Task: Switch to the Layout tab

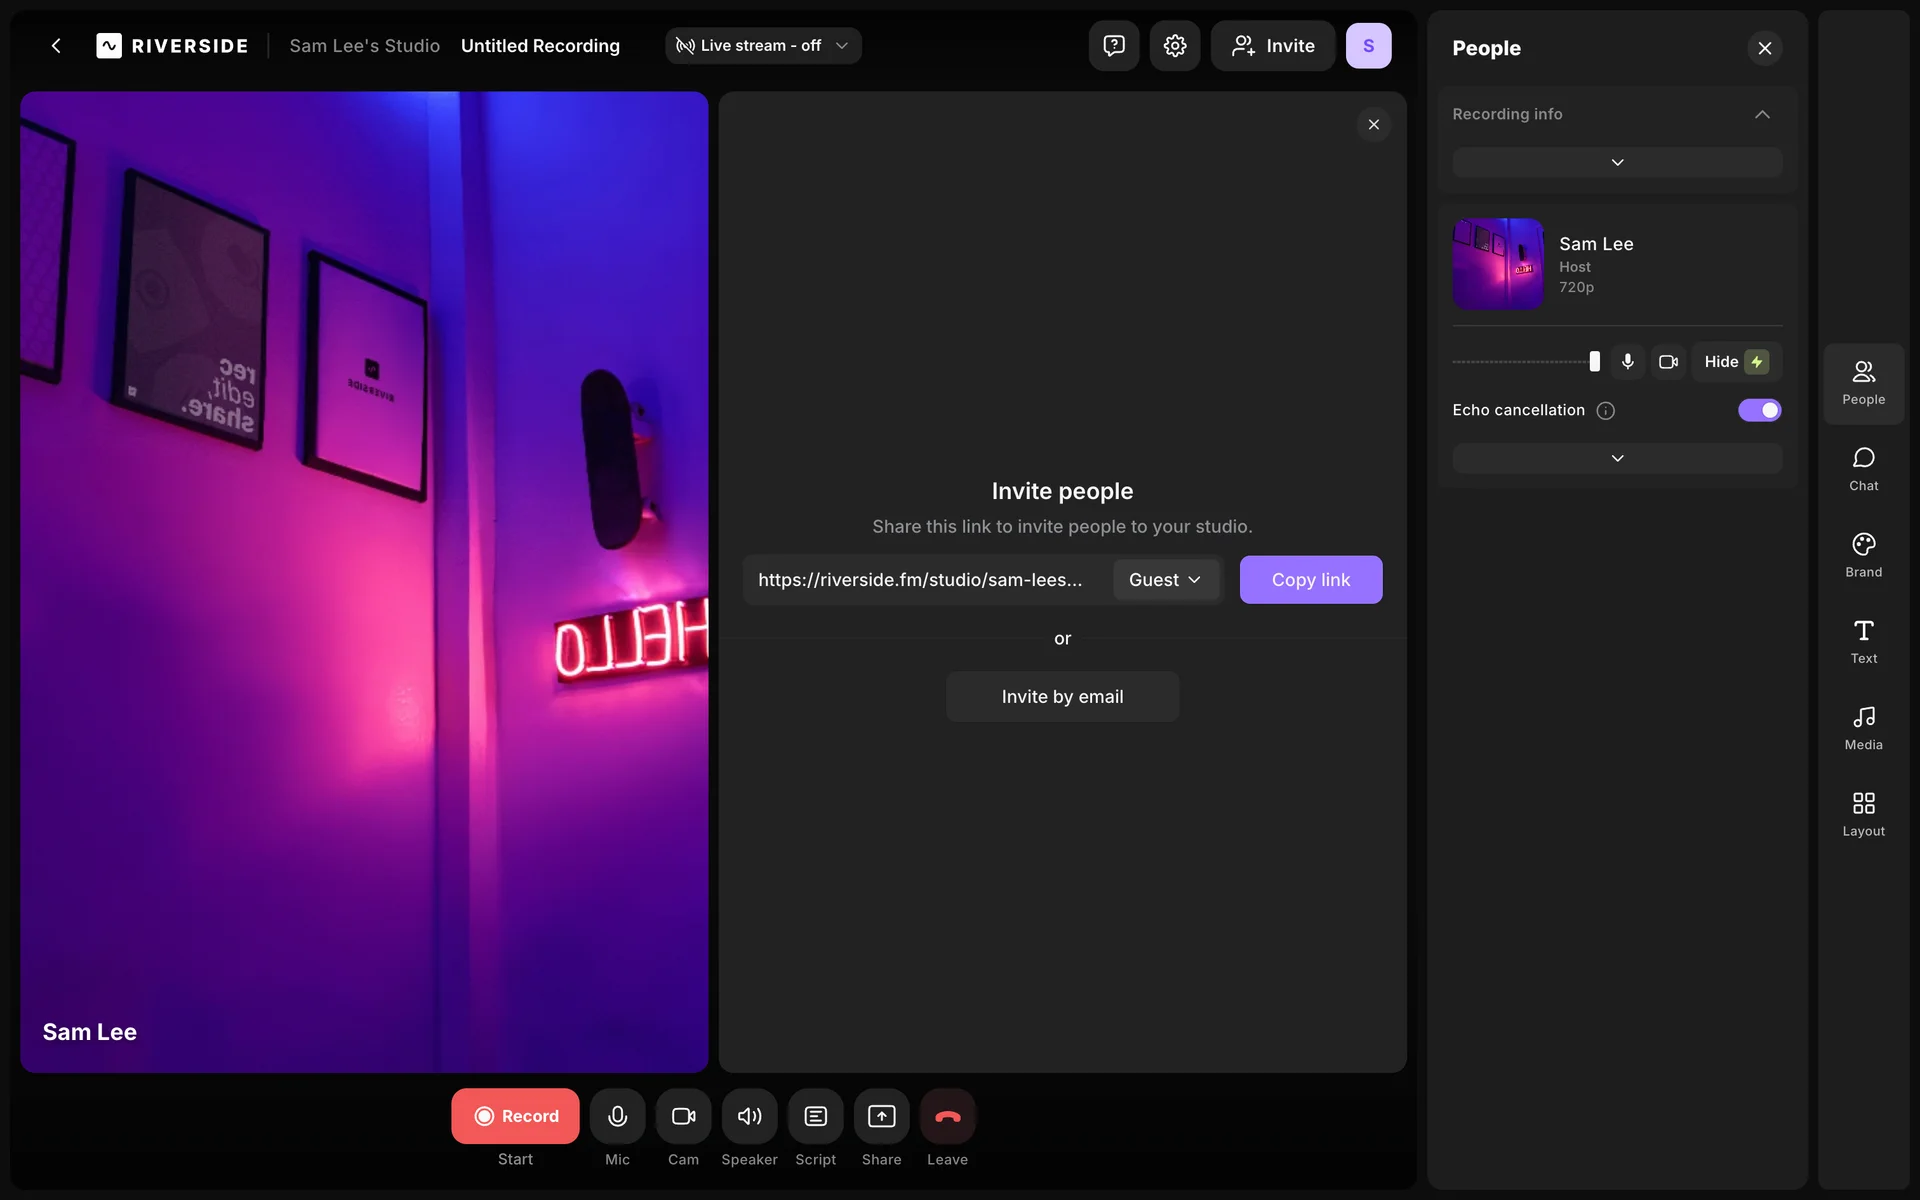Action: [1863, 814]
